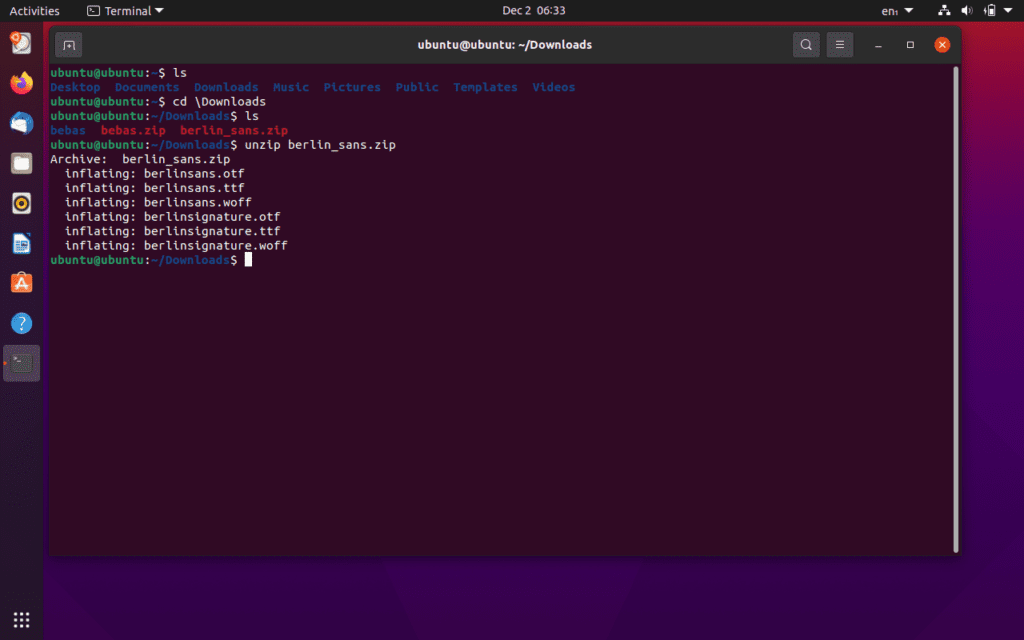Image resolution: width=1024 pixels, height=640 pixels.
Task: Click the terminal title ubuntu@ubuntu: ~/Downloads
Action: 505,45
